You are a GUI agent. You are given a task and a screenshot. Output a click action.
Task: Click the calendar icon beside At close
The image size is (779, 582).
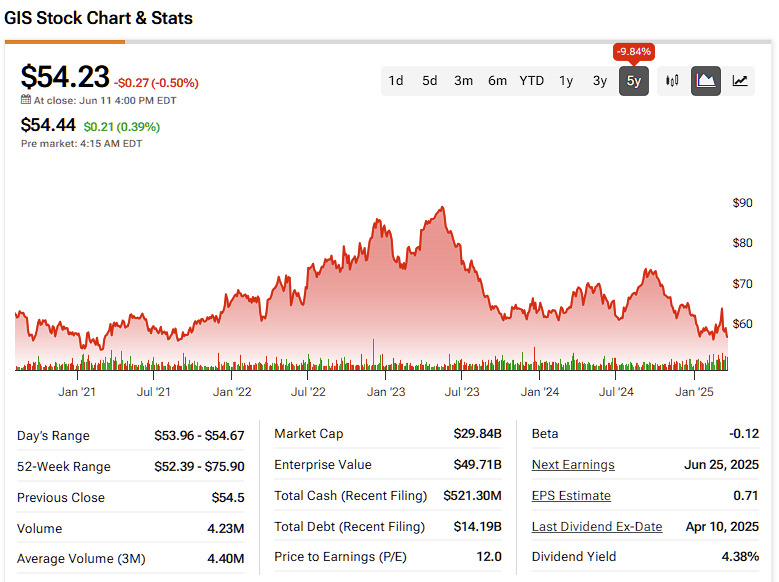(x=26, y=100)
